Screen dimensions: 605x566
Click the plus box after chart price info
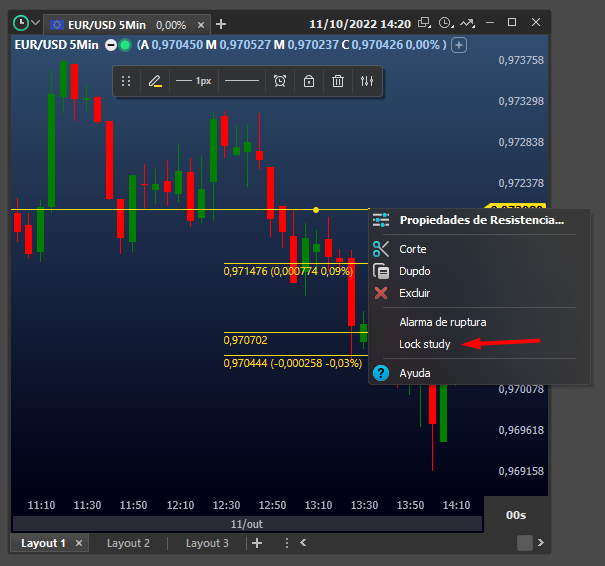click(x=459, y=44)
